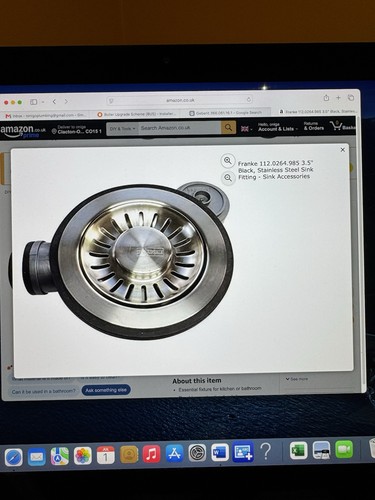Viewport: 375px width, 500px height.
Task: Open the Amazon basket cart icon
Action: click(x=335, y=126)
